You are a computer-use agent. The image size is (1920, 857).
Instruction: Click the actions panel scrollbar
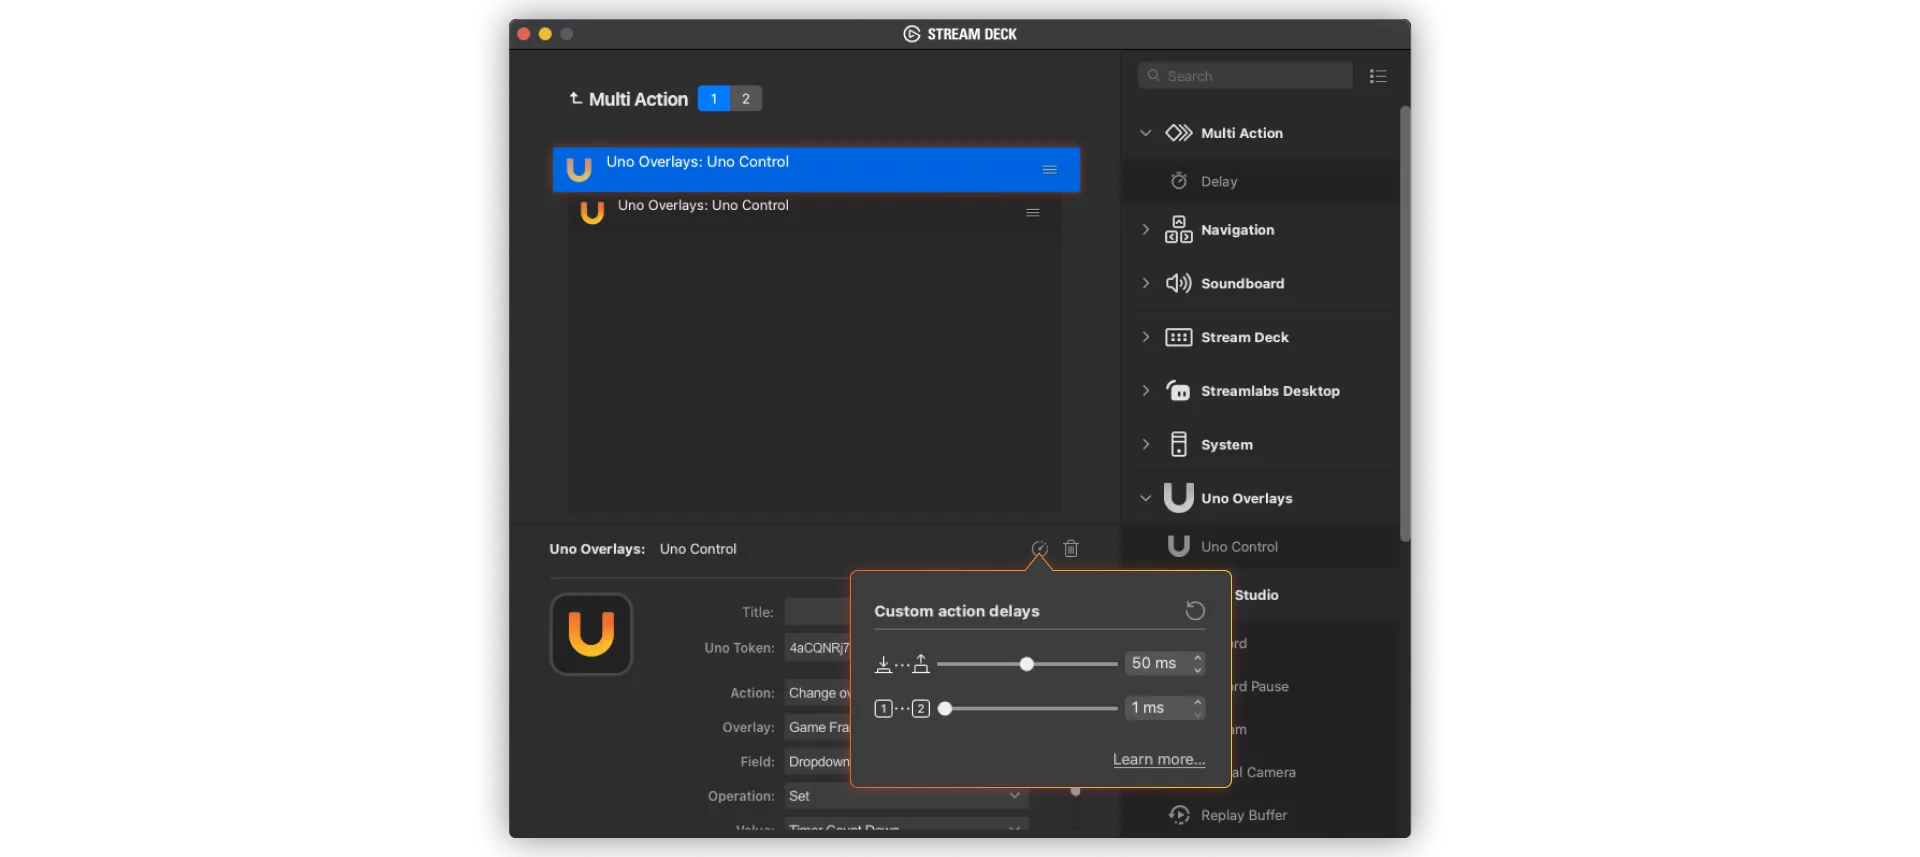pos(1405,324)
